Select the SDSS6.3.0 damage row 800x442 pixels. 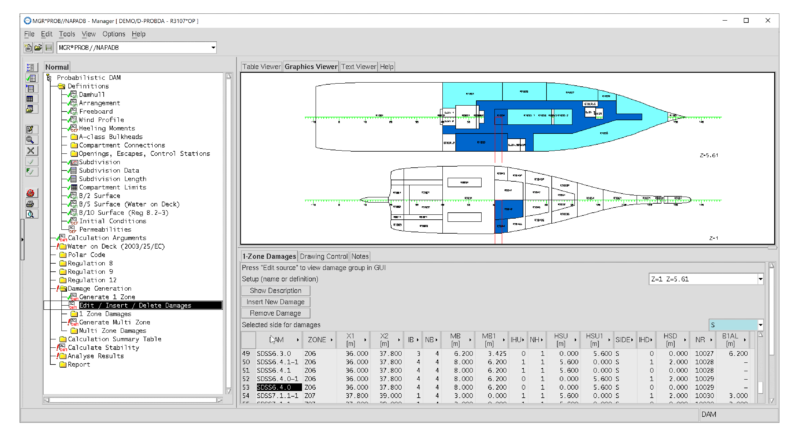(x=499, y=354)
